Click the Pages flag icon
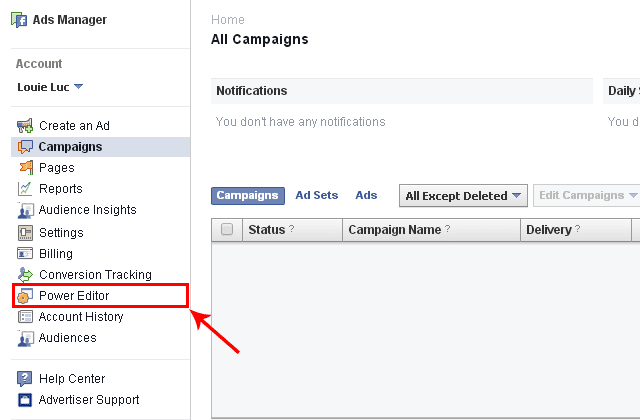The image size is (640, 420). point(26,168)
